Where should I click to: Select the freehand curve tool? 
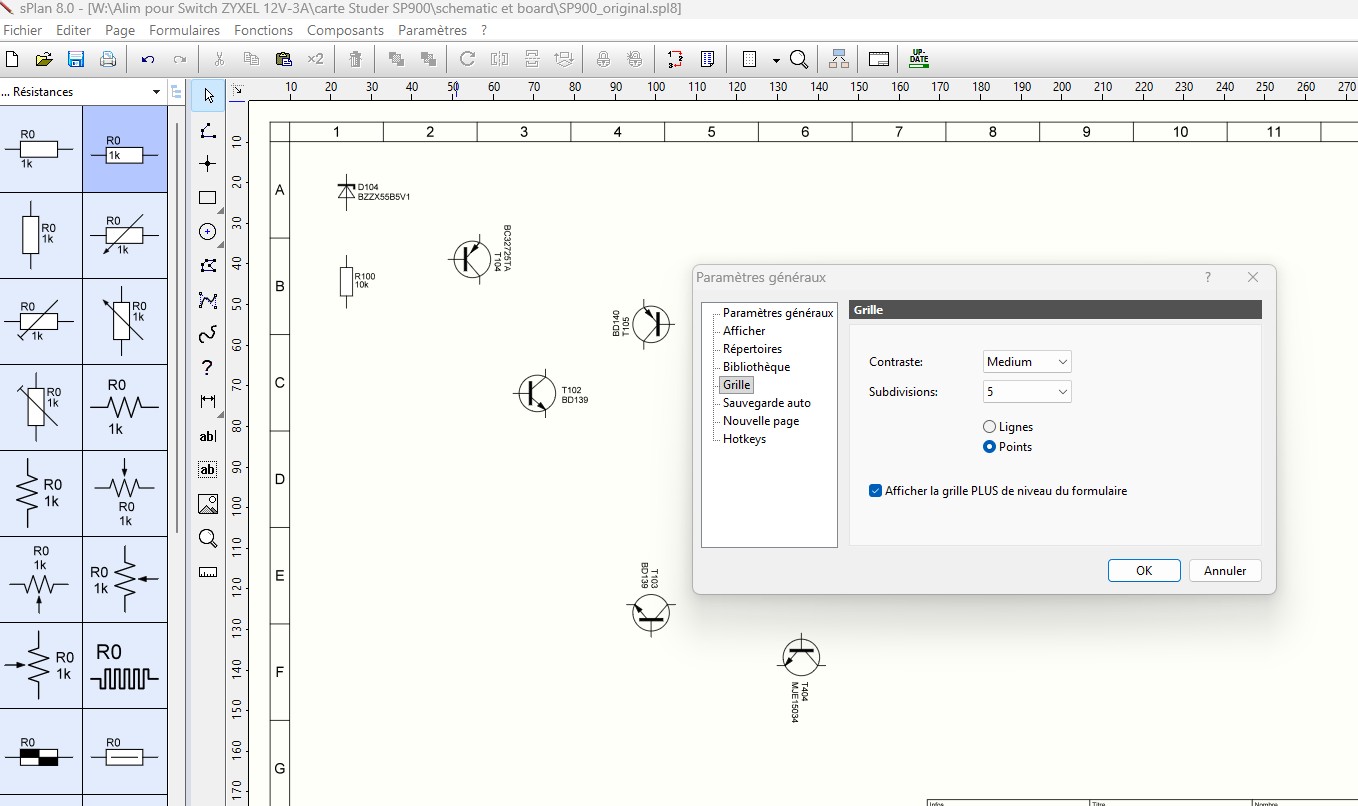(x=208, y=334)
